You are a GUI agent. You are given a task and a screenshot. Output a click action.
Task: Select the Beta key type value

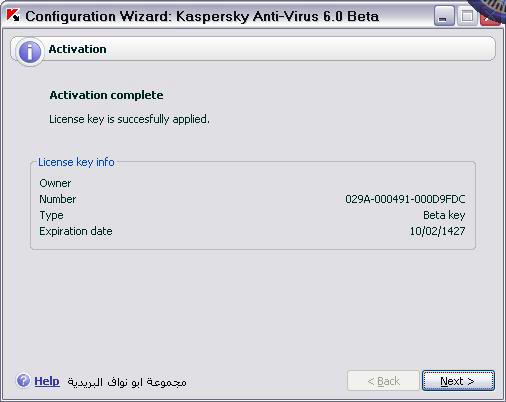coord(444,215)
